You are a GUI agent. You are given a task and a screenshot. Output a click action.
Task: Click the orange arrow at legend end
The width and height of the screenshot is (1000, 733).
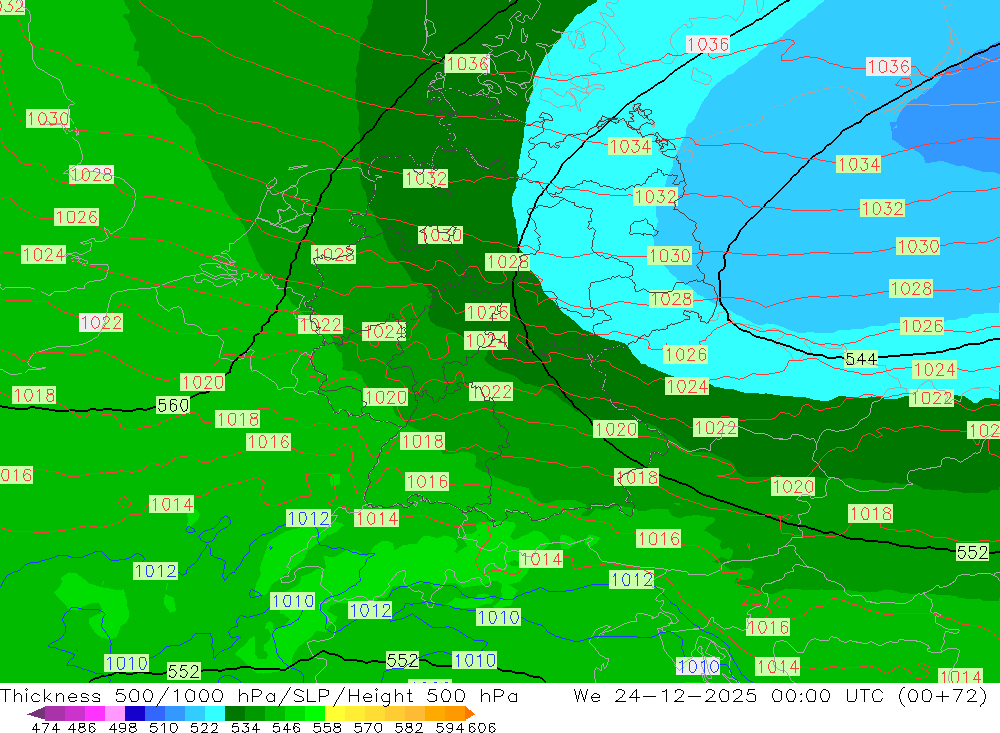[469, 714]
